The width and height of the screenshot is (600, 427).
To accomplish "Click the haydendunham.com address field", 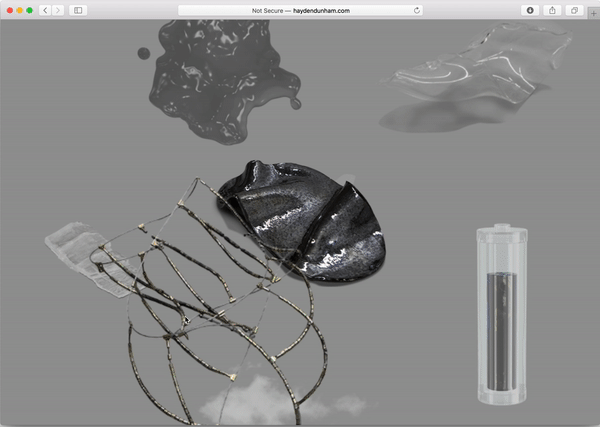I will coord(300,10).
